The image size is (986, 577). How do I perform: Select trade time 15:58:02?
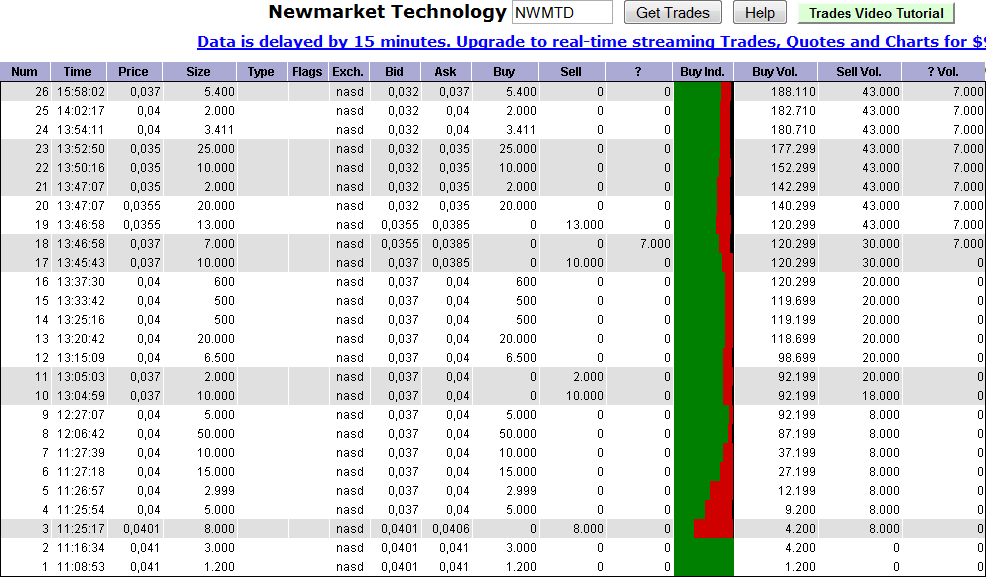pyautogui.click(x=80, y=92)
